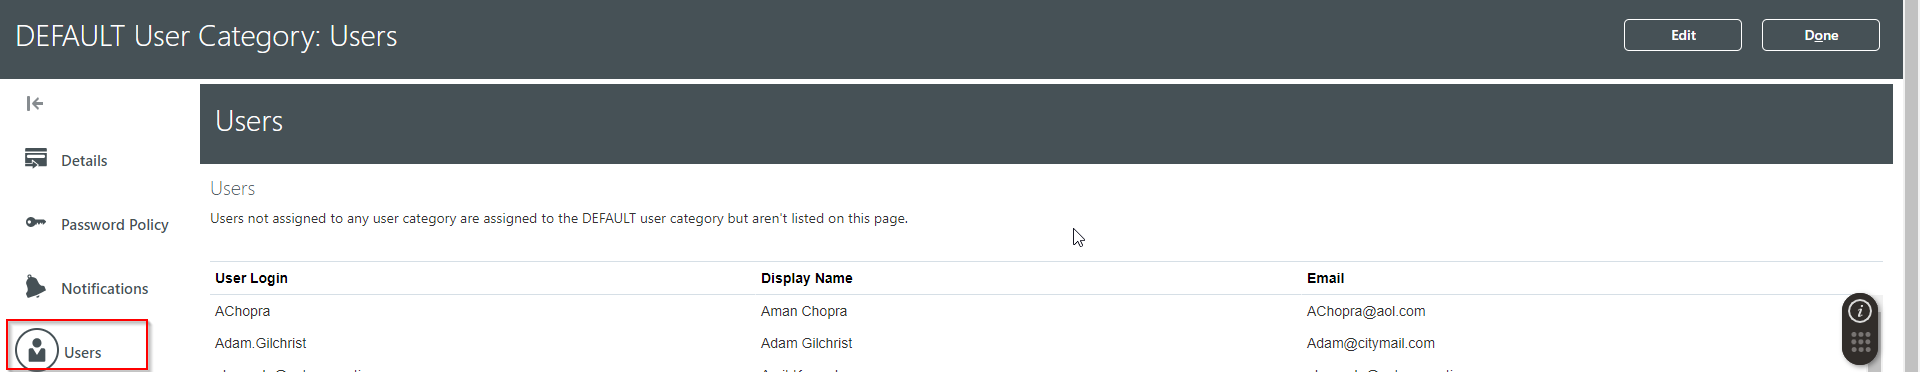Click the Email column header
This screenshot has width=1920, height=372.
click(1325, 278)
